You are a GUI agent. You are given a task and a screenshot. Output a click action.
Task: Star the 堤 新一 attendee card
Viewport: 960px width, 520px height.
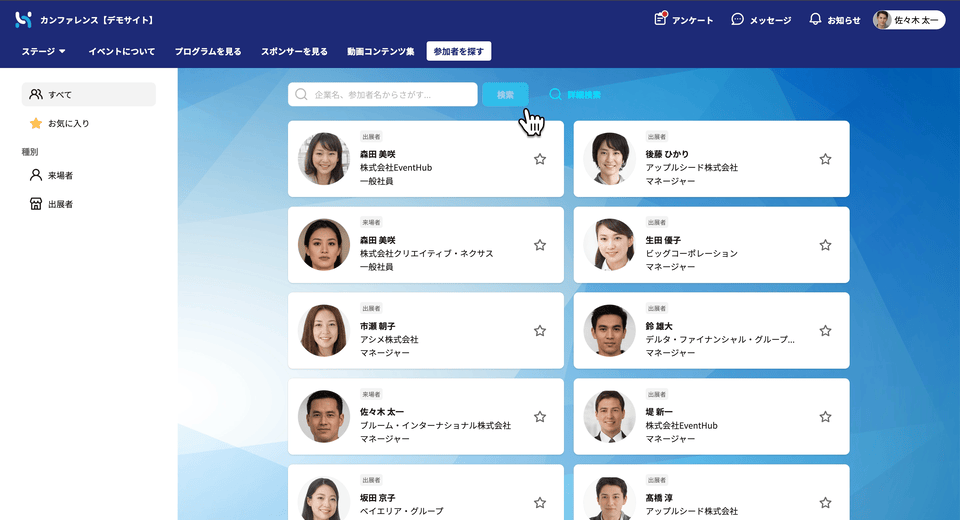point(825,416)
